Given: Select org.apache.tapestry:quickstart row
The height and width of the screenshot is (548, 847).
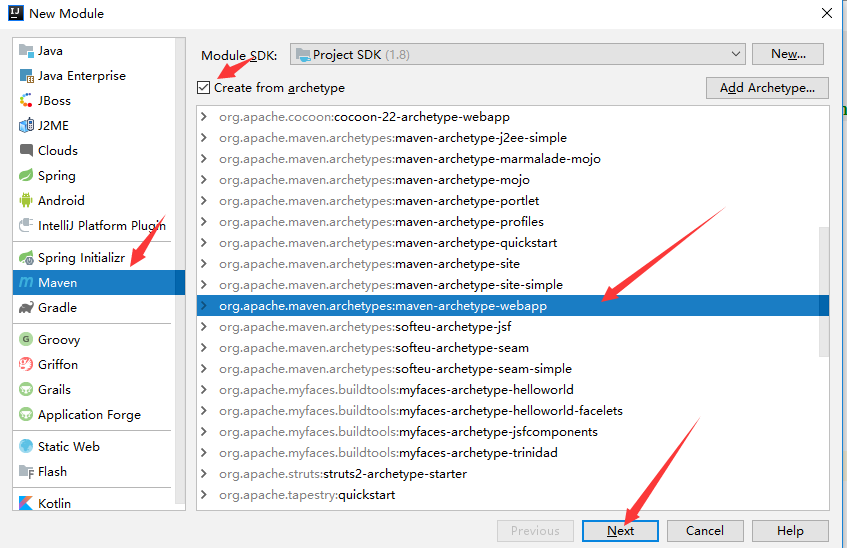Looking at the screenshot, I should tap(513, 495).
